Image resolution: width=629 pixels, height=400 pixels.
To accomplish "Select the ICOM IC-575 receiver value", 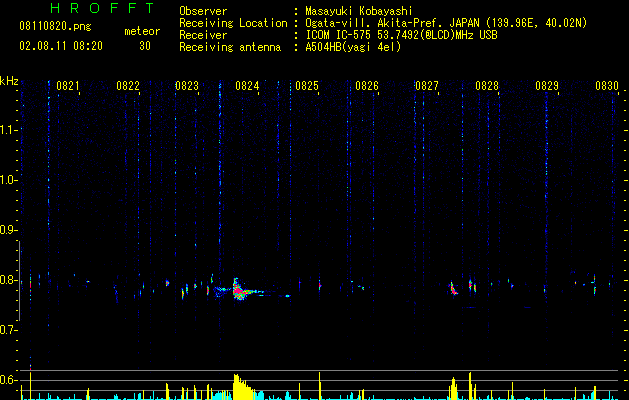I will tap(401, 35).
